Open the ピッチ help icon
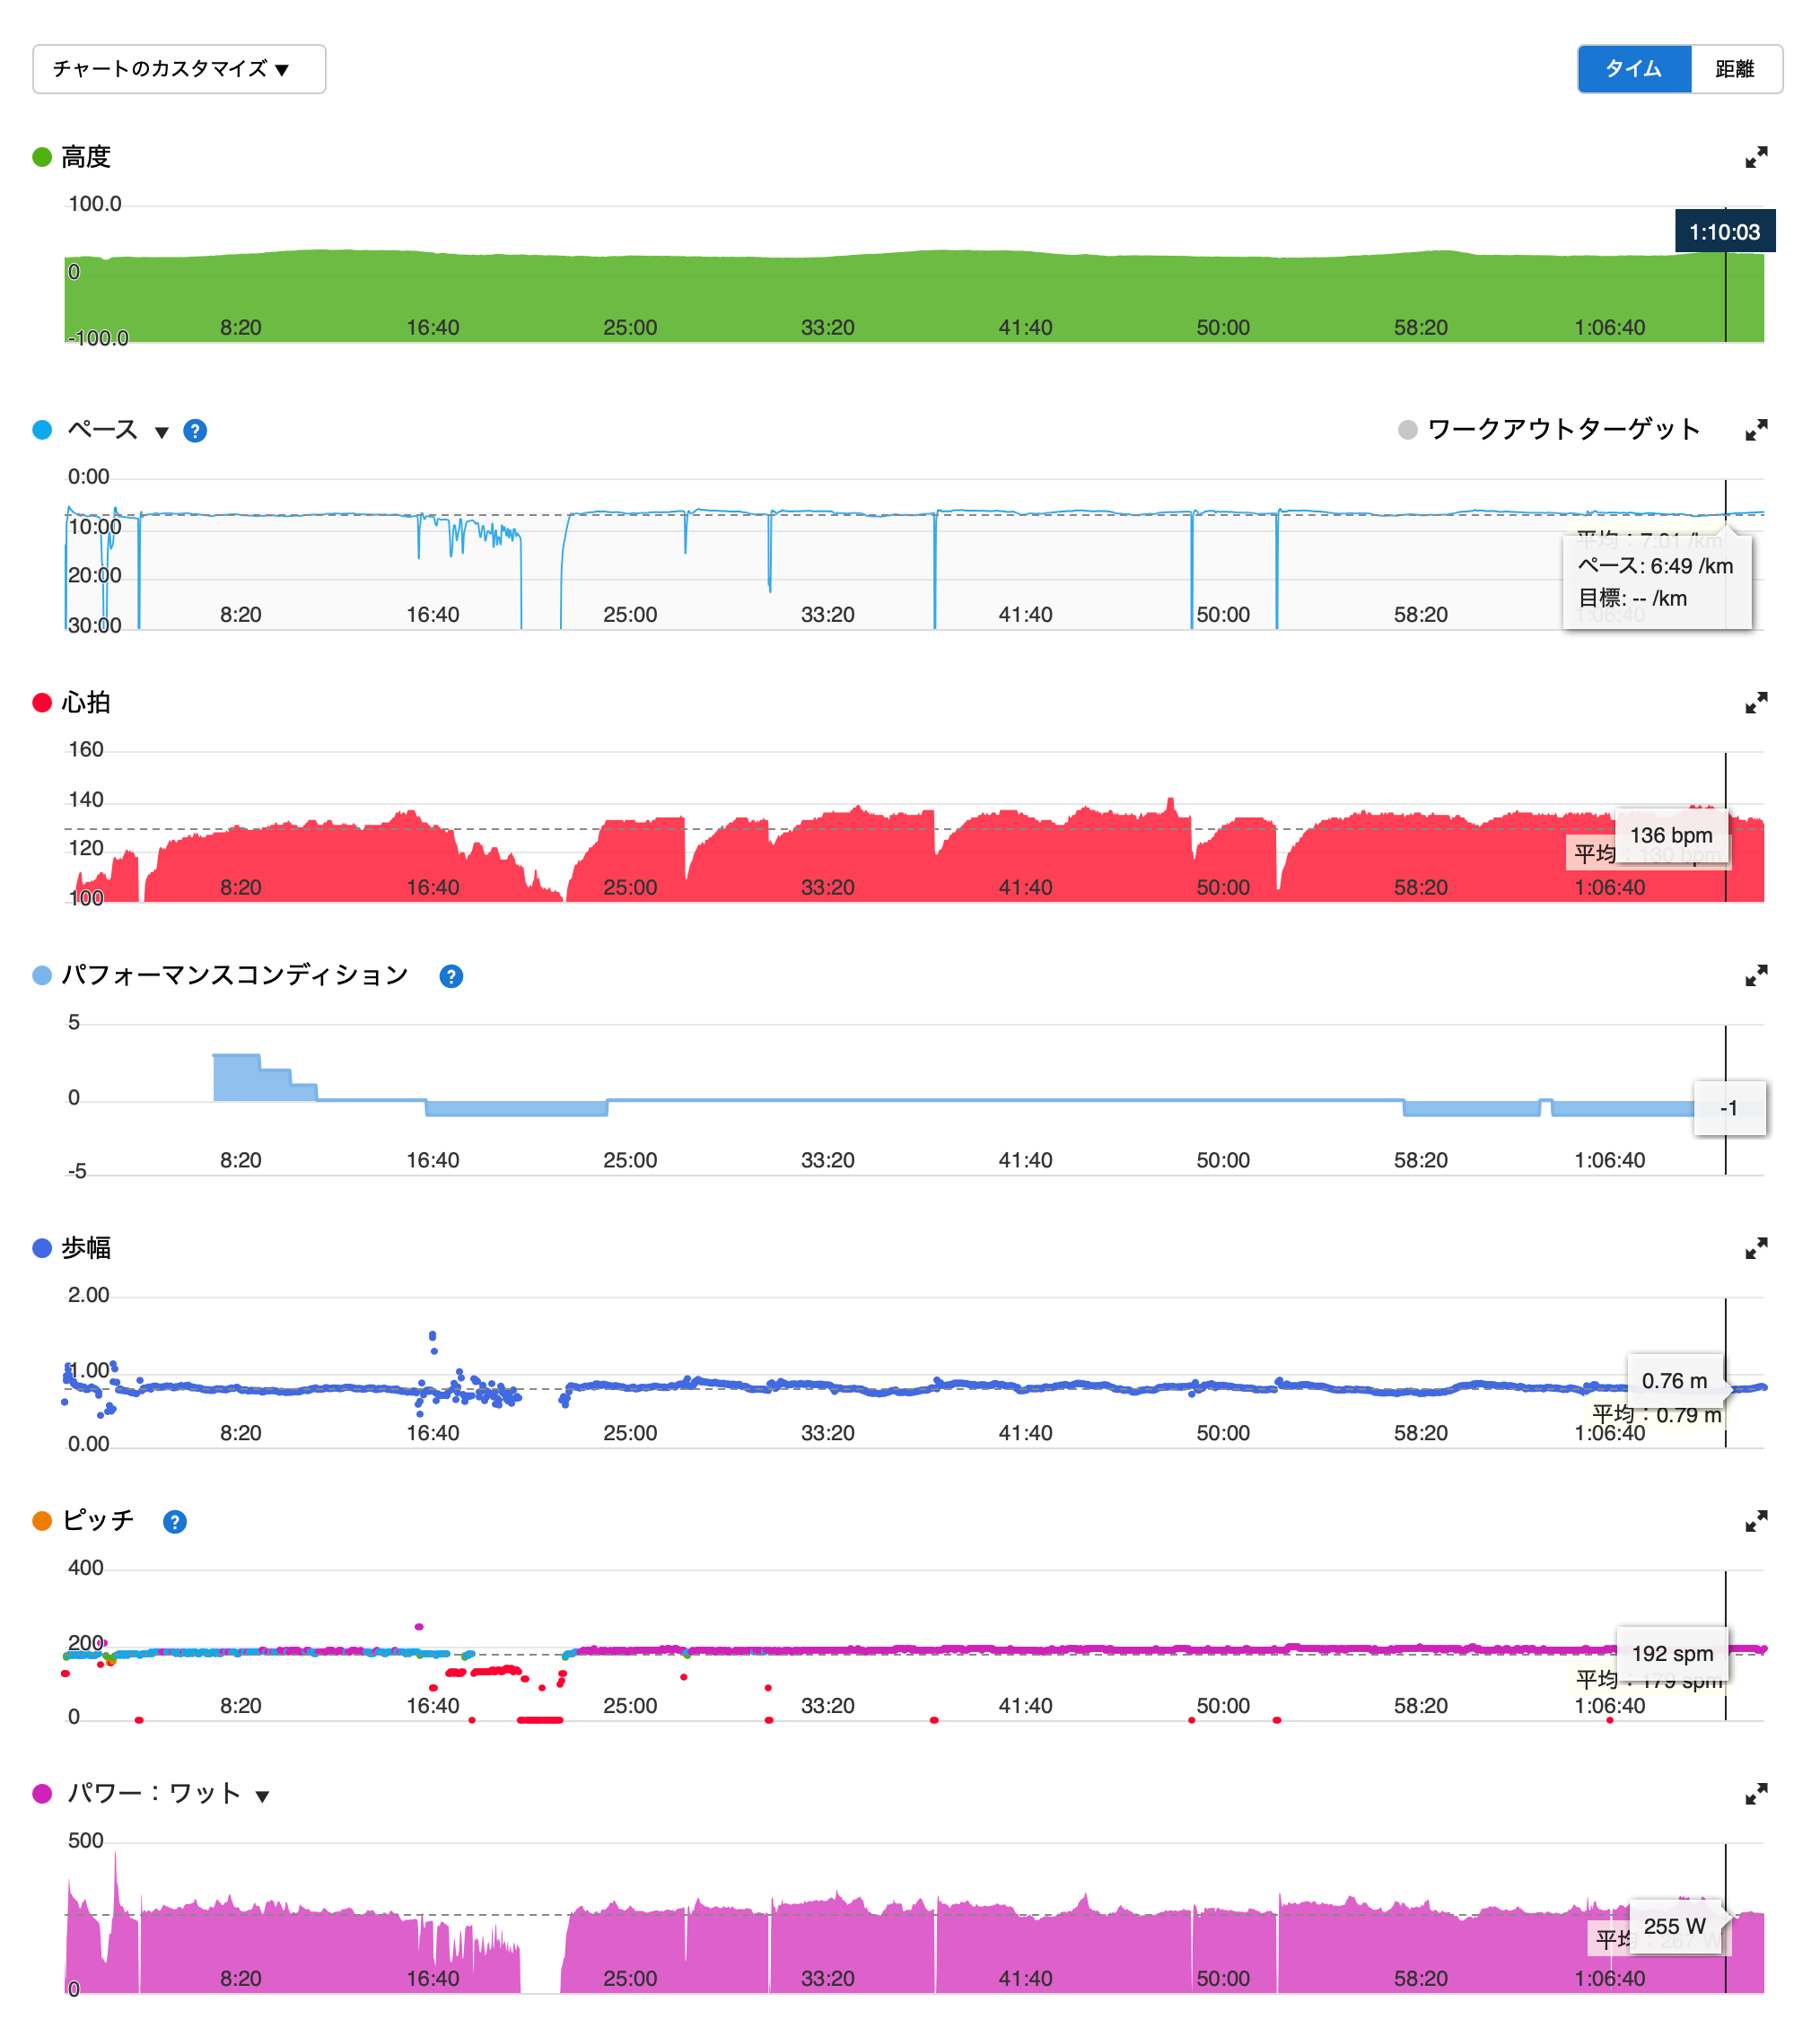Viewport: 1820px width, 2028px height. pos(175,1521)
